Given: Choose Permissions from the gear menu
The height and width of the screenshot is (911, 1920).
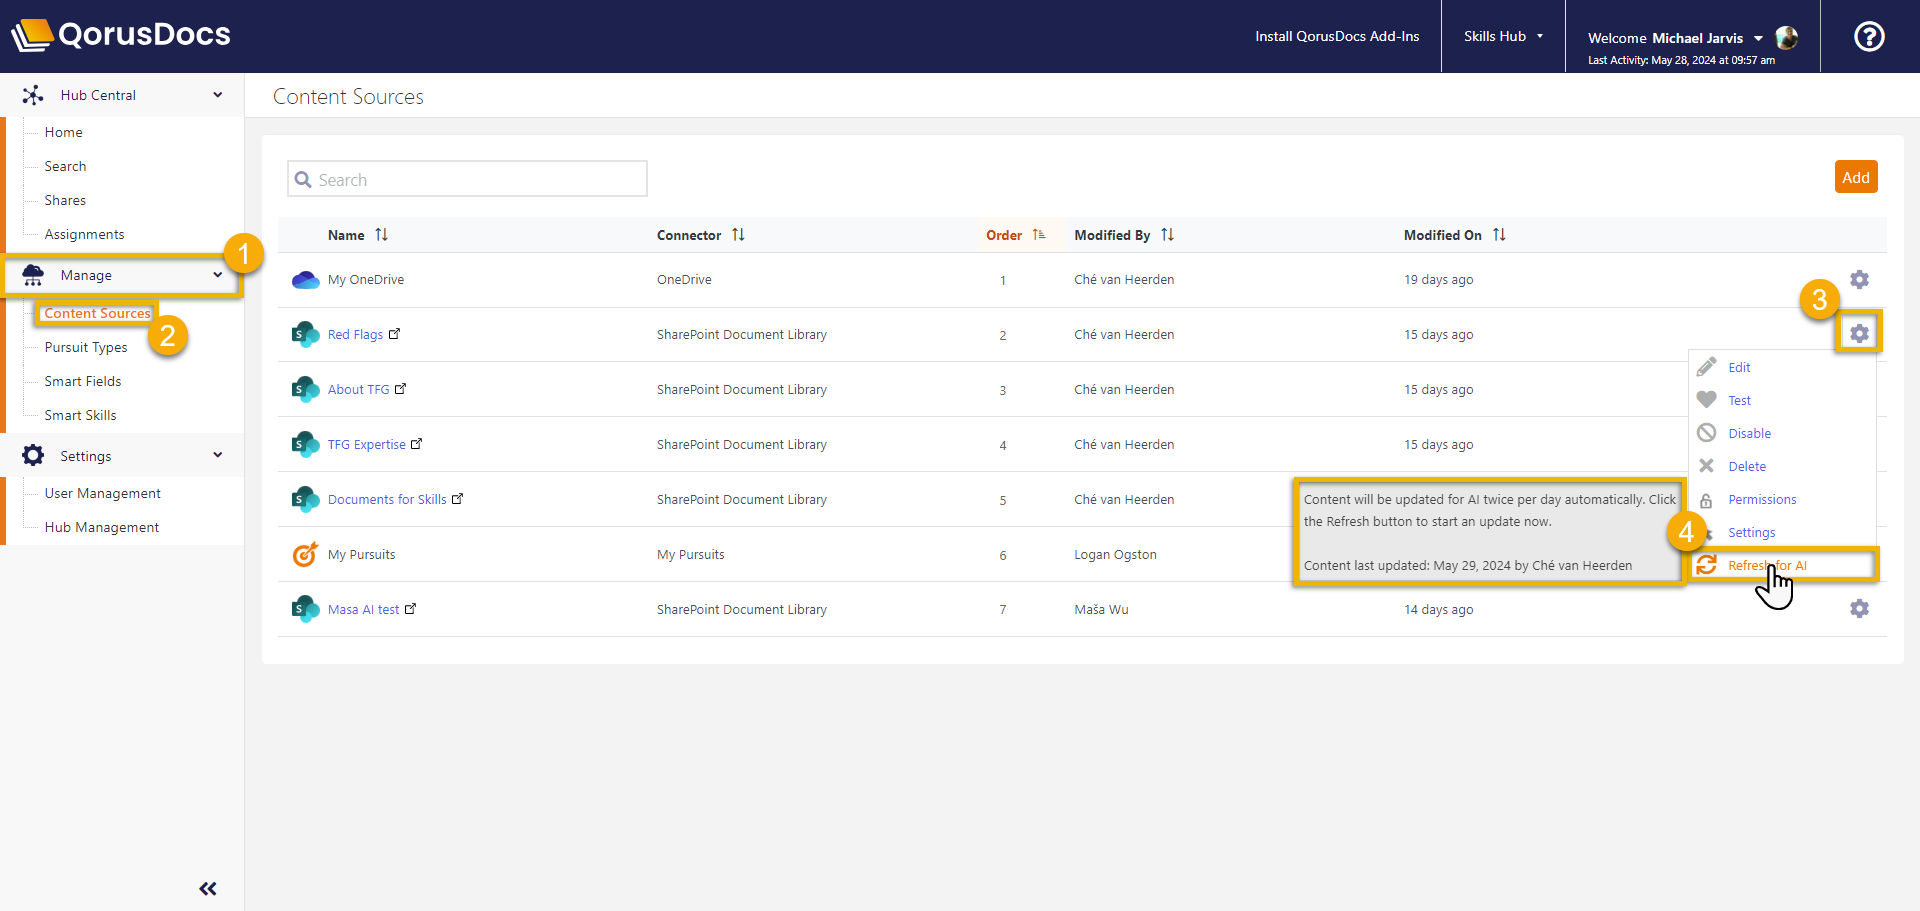Looking at the screenshot, I should [1762, 499].
